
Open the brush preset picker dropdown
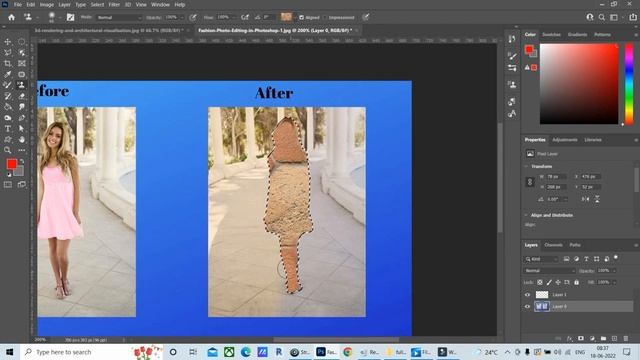point(60,18)
